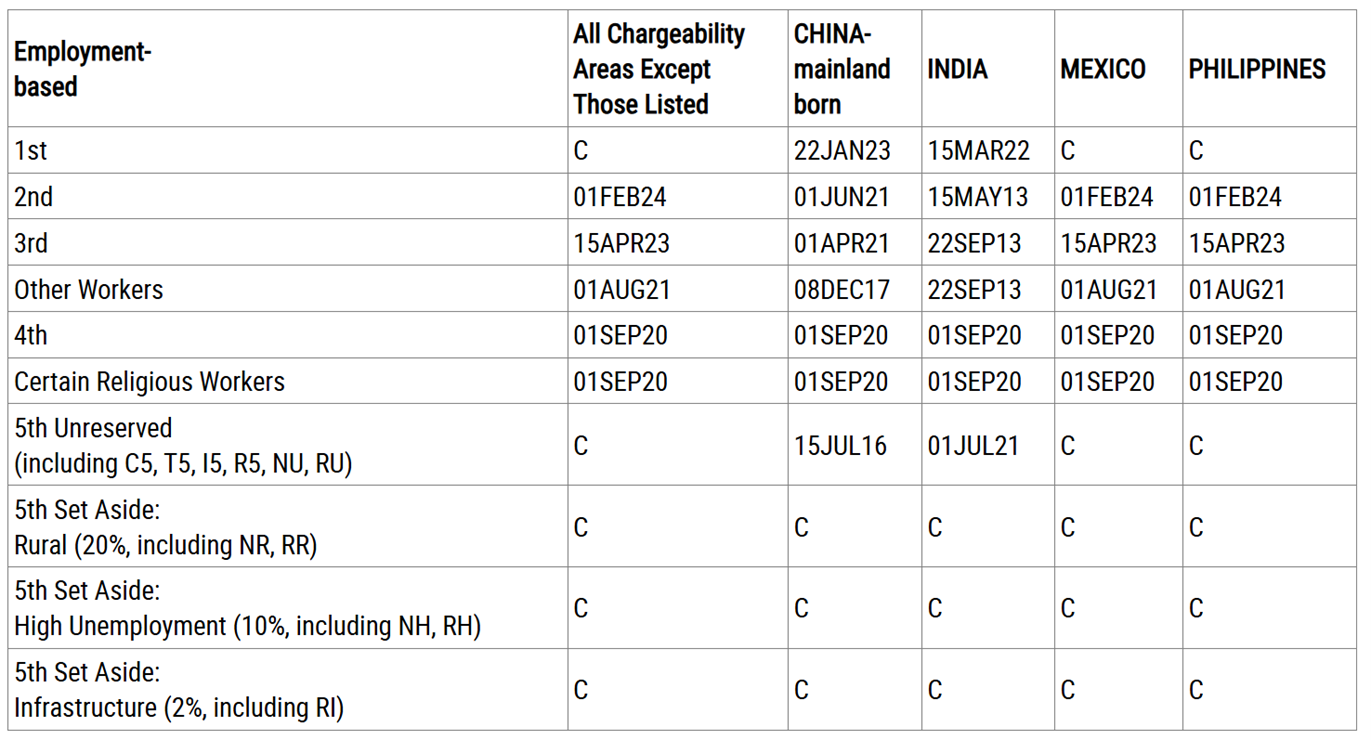This screenshot has height=740, width=1371.
Task: Click the Employment-based column header
Action: (82, 69)
